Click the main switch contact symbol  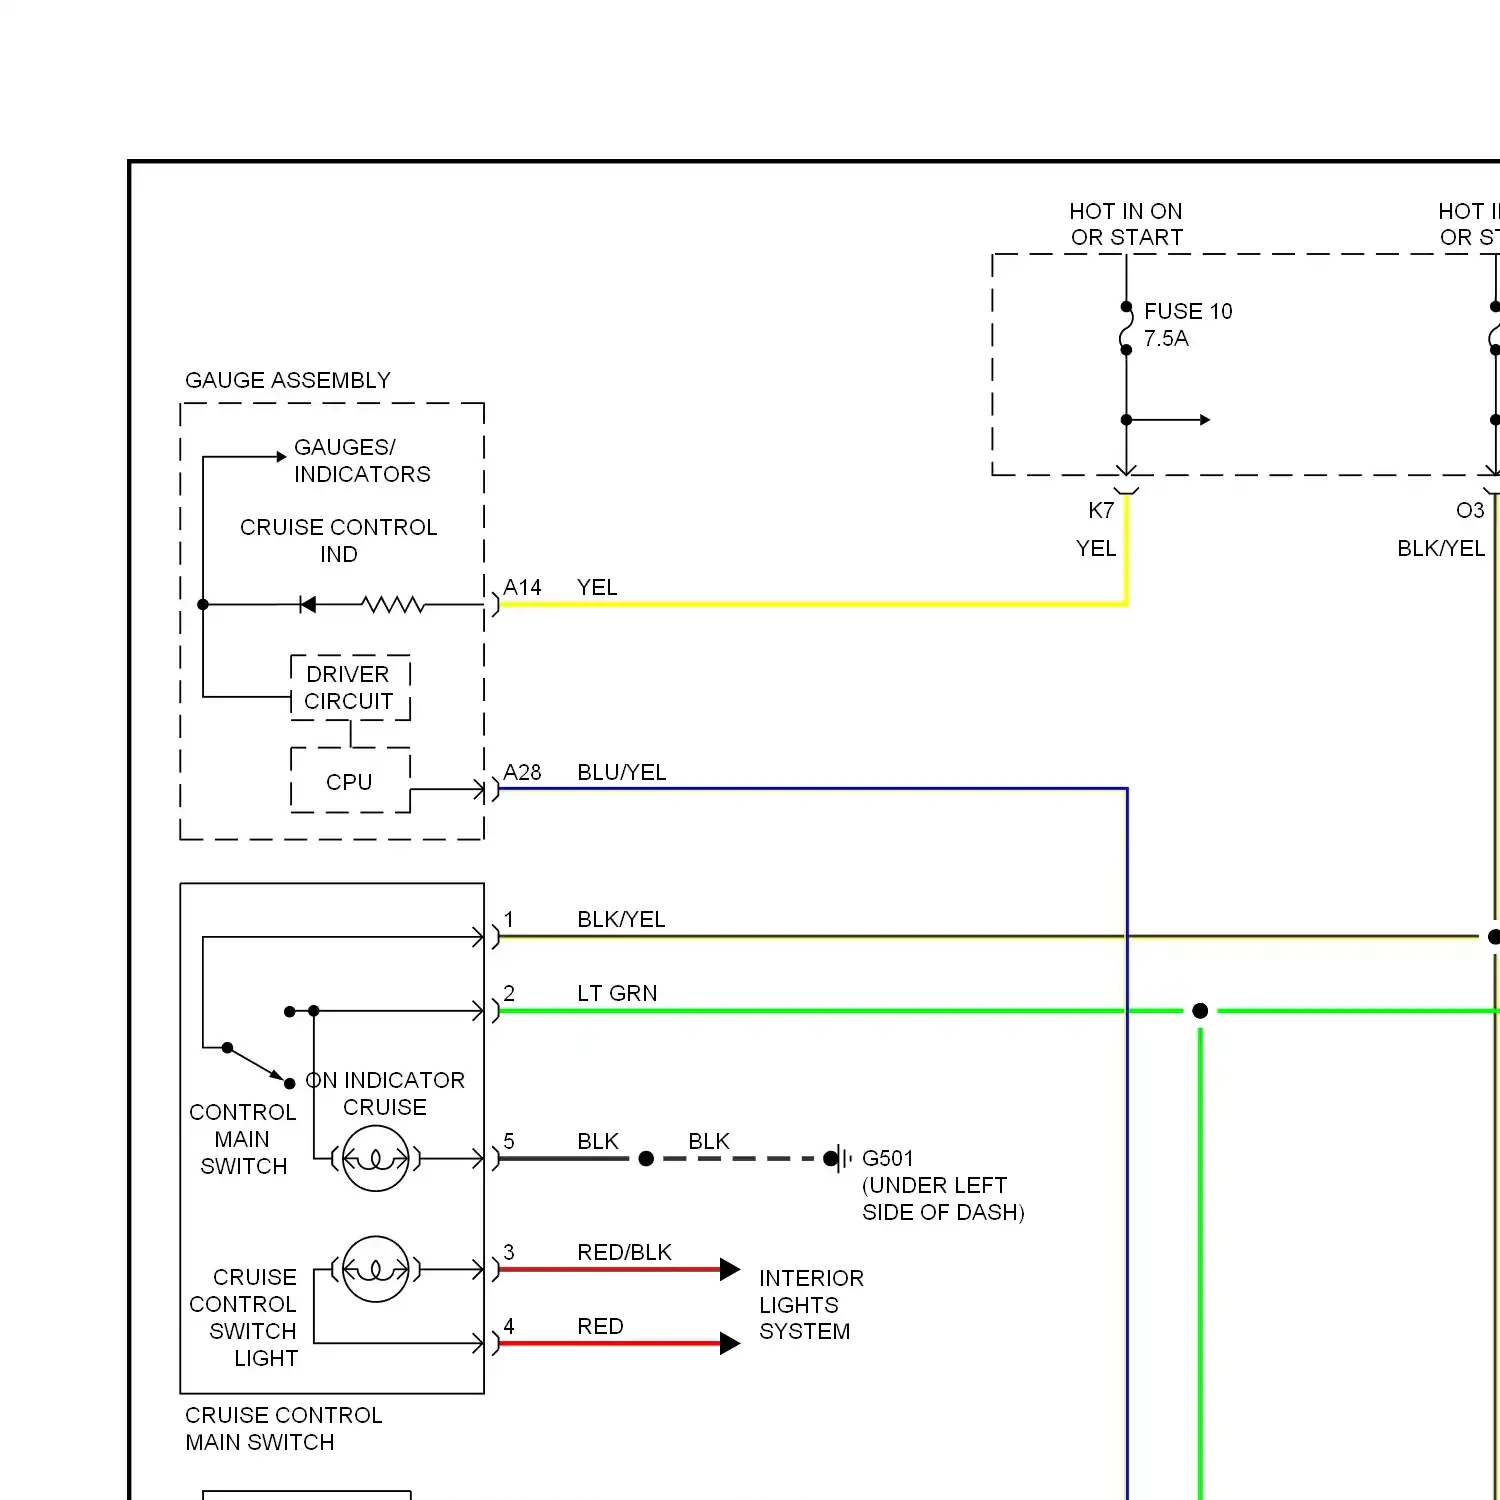coord(258,1065)
